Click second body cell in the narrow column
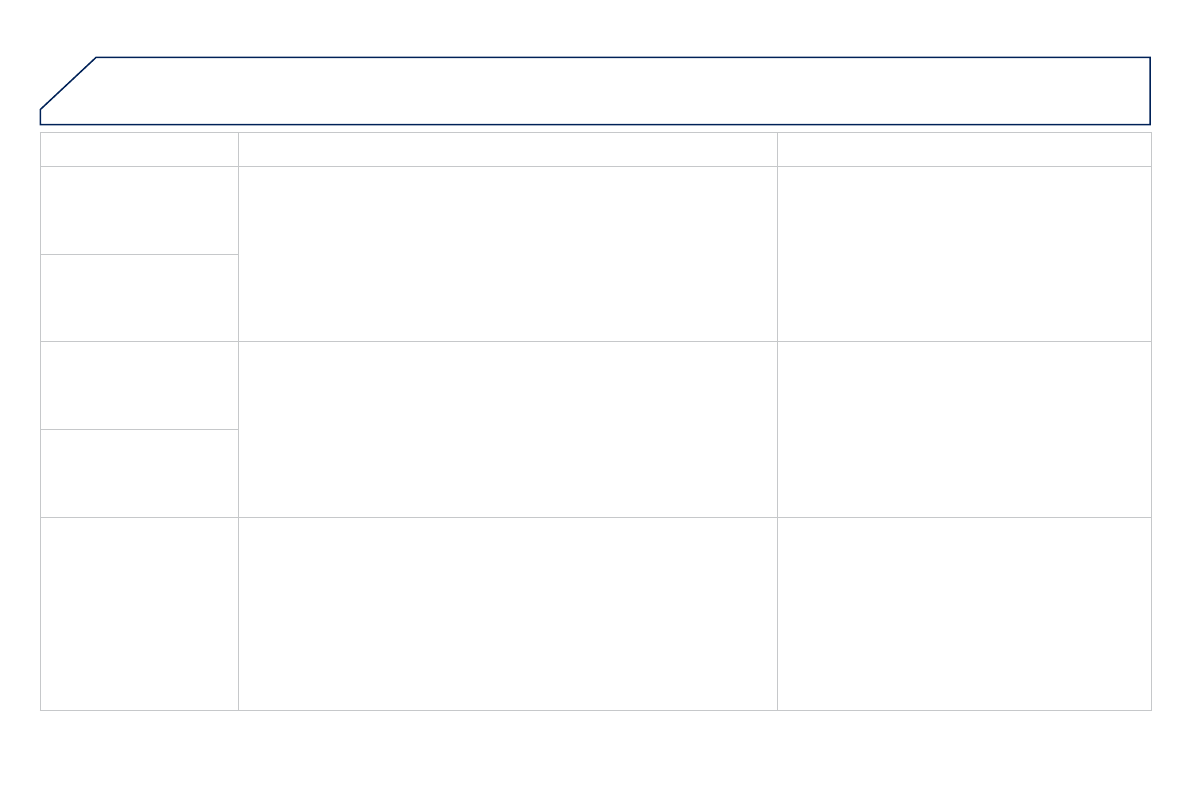The width and height of the screenshot is (1191, 794). click(x=139, y=298)
